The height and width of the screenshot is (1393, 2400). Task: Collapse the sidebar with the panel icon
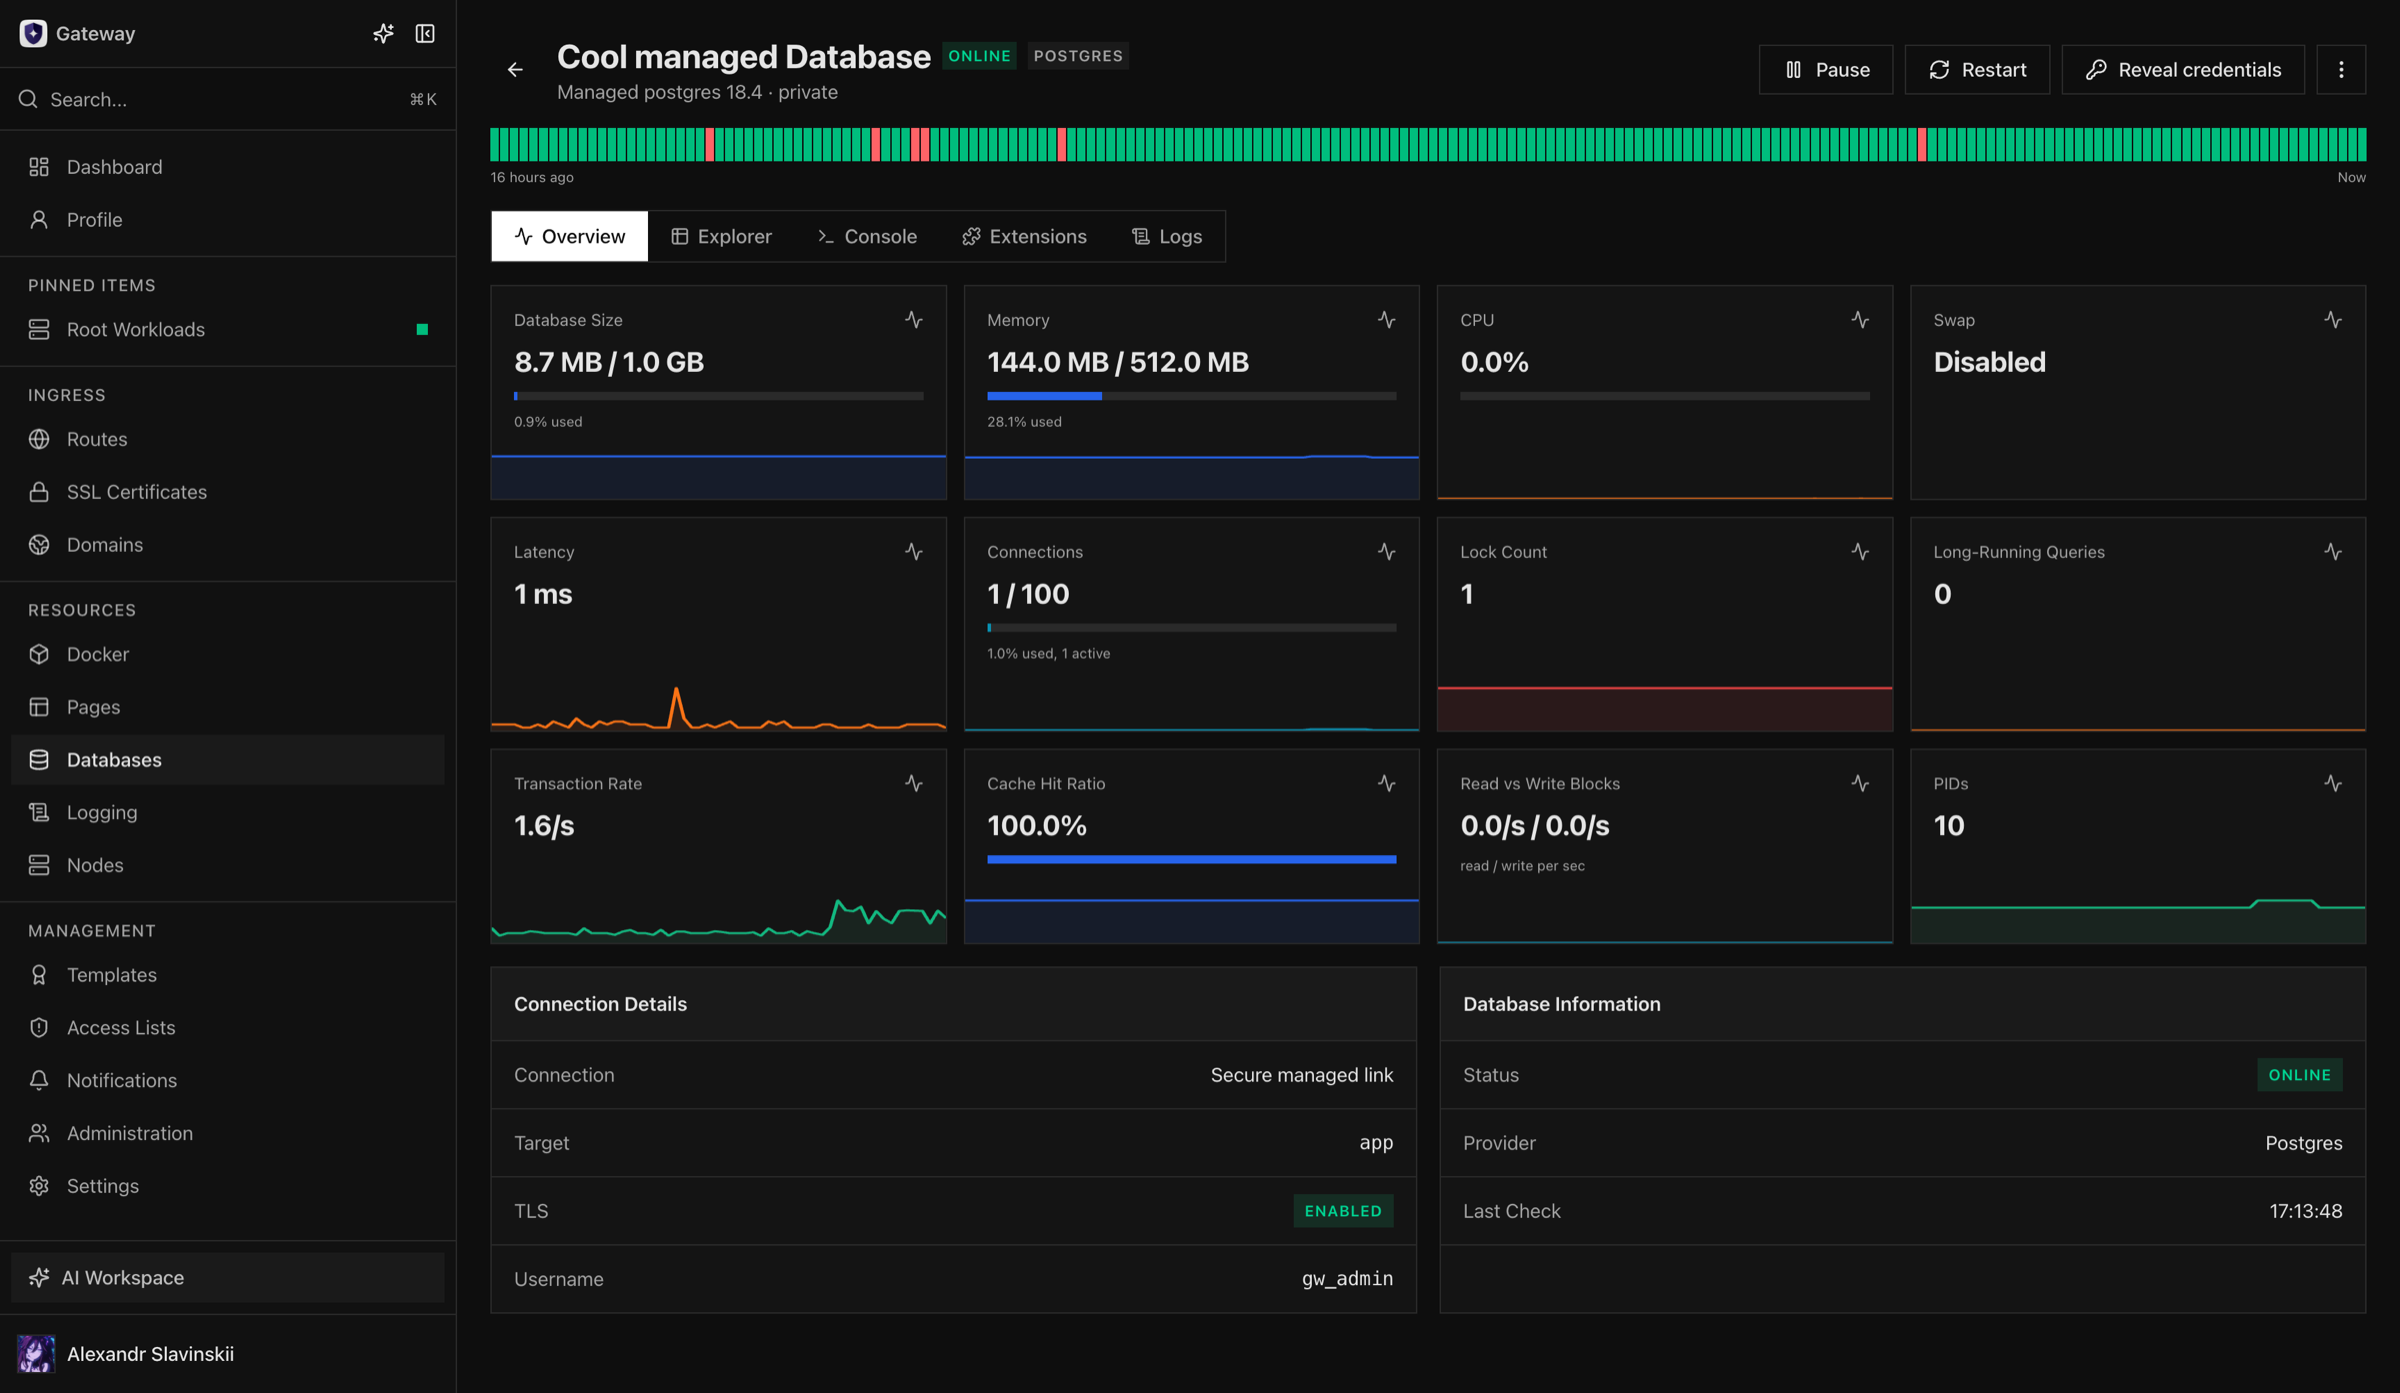pos(425,34)
